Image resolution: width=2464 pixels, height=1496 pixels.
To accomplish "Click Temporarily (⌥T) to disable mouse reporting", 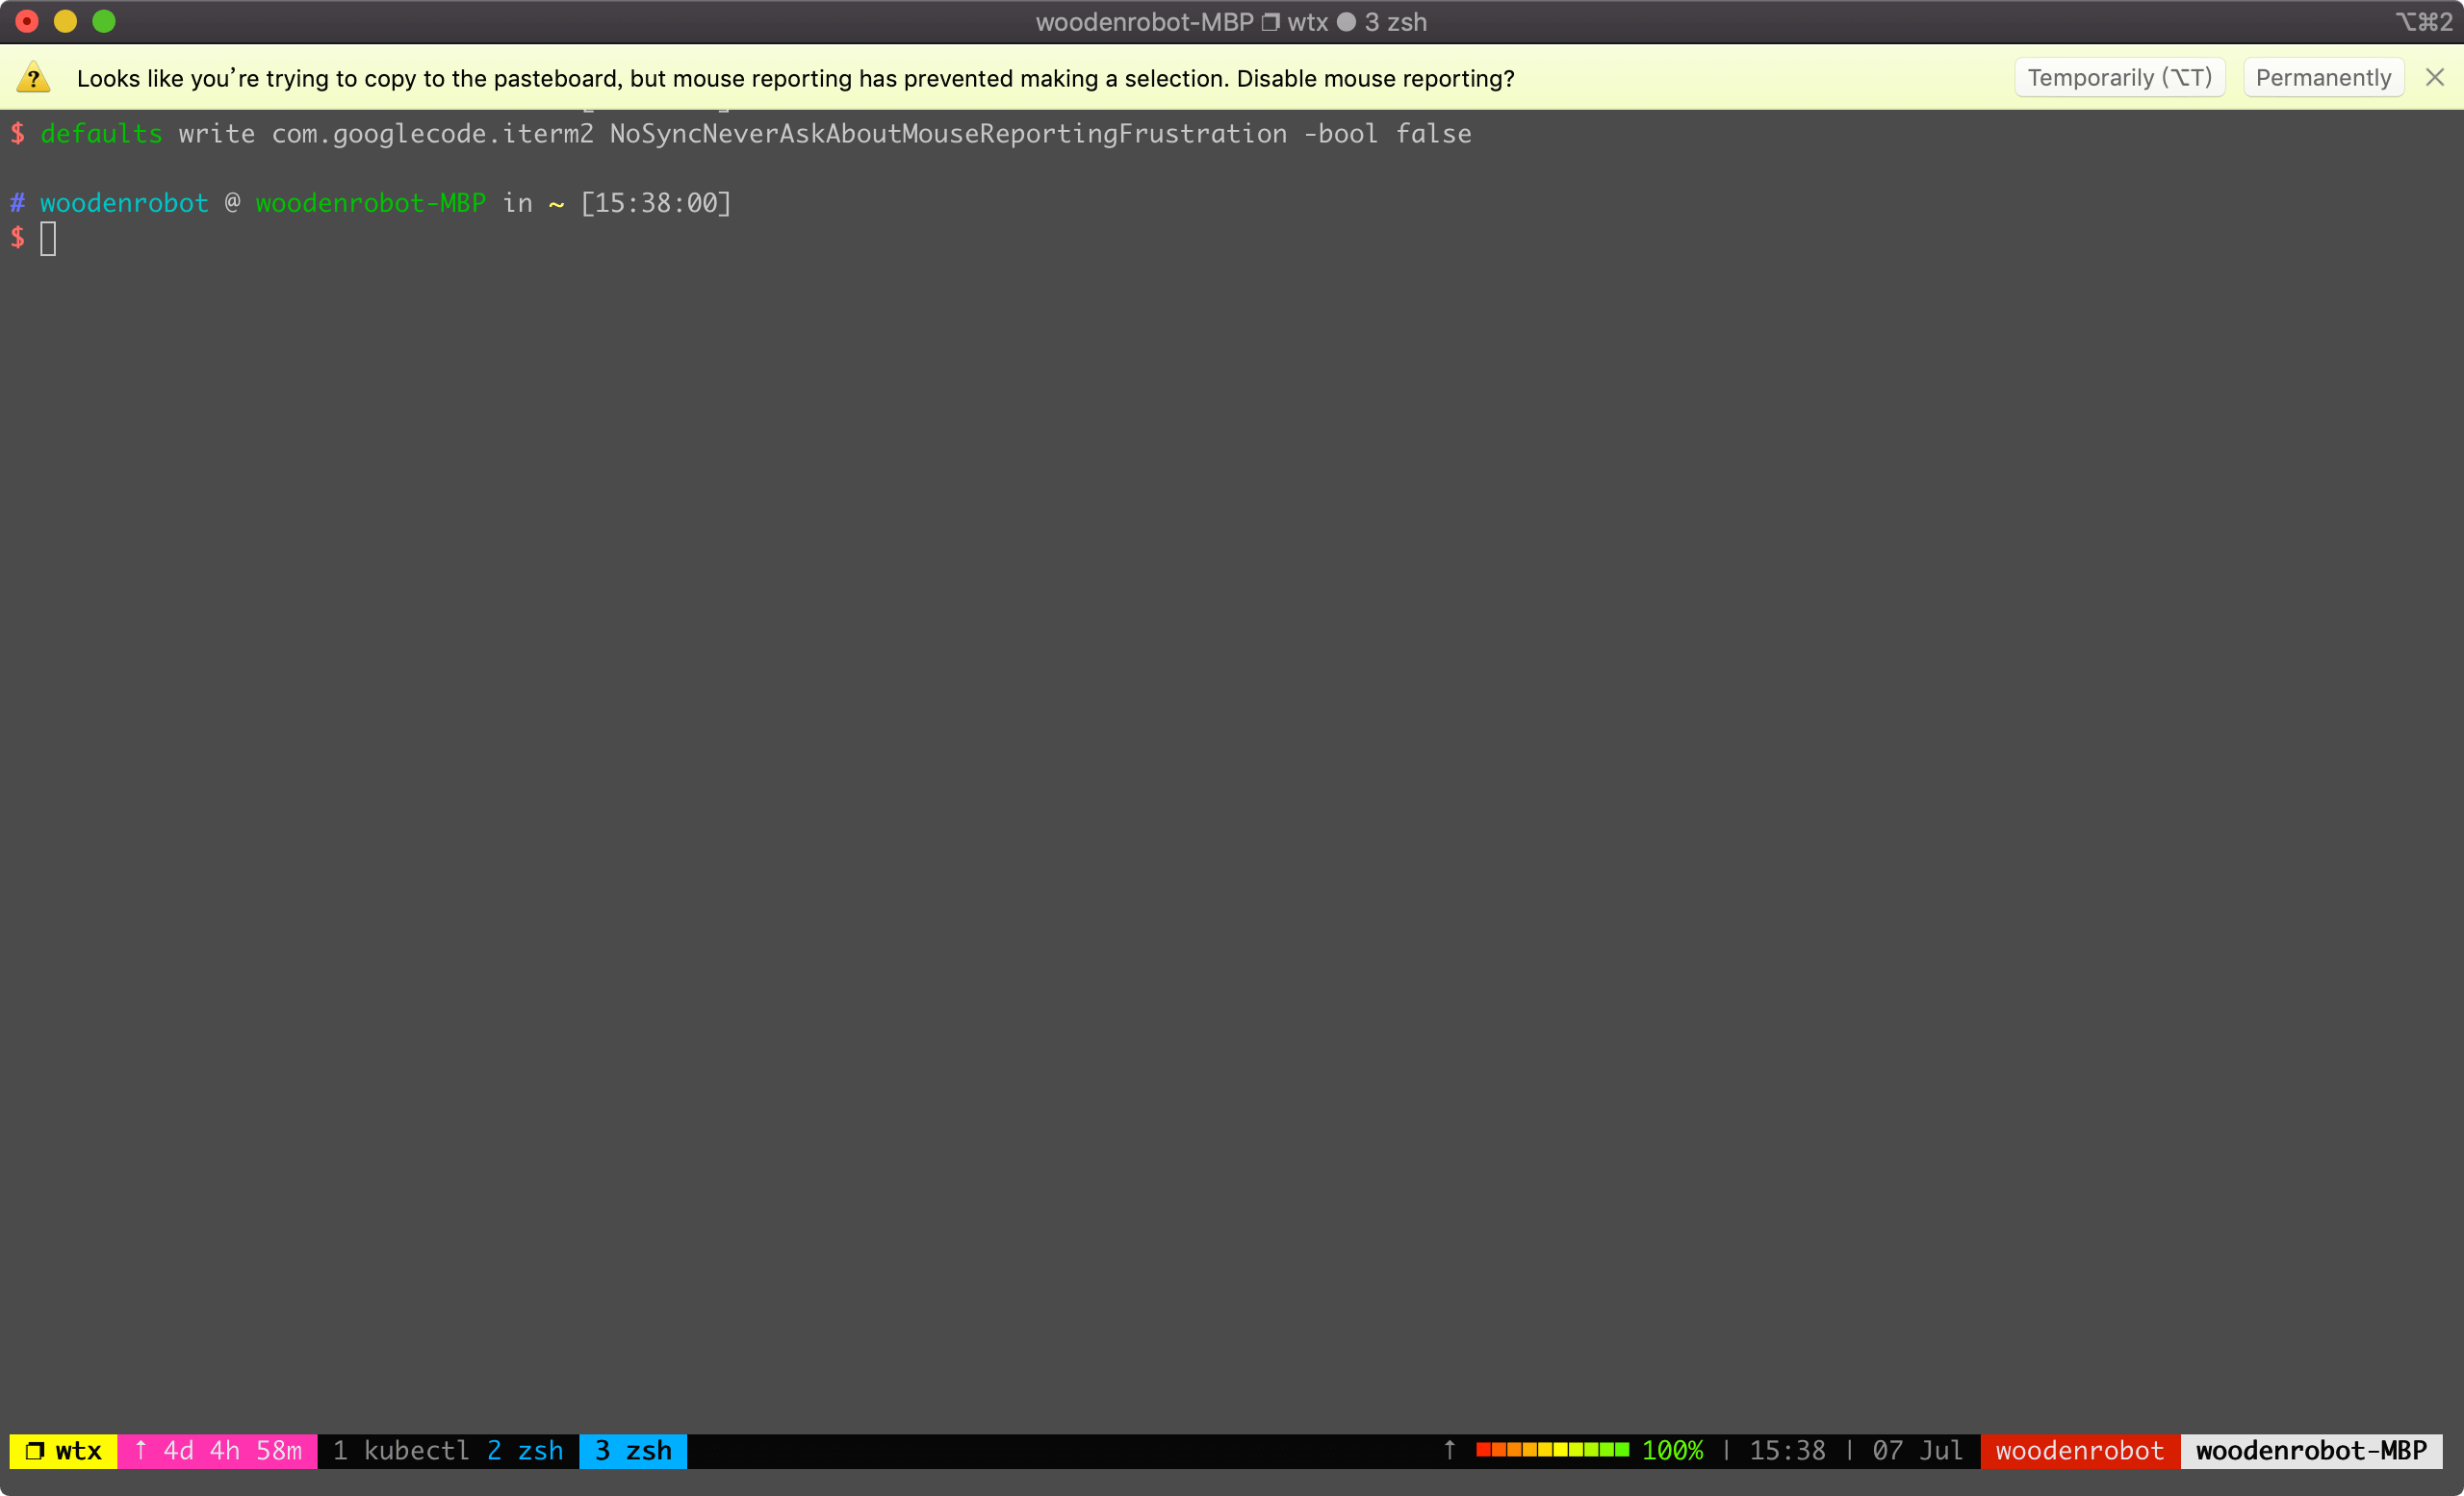I will [2119, 77].
